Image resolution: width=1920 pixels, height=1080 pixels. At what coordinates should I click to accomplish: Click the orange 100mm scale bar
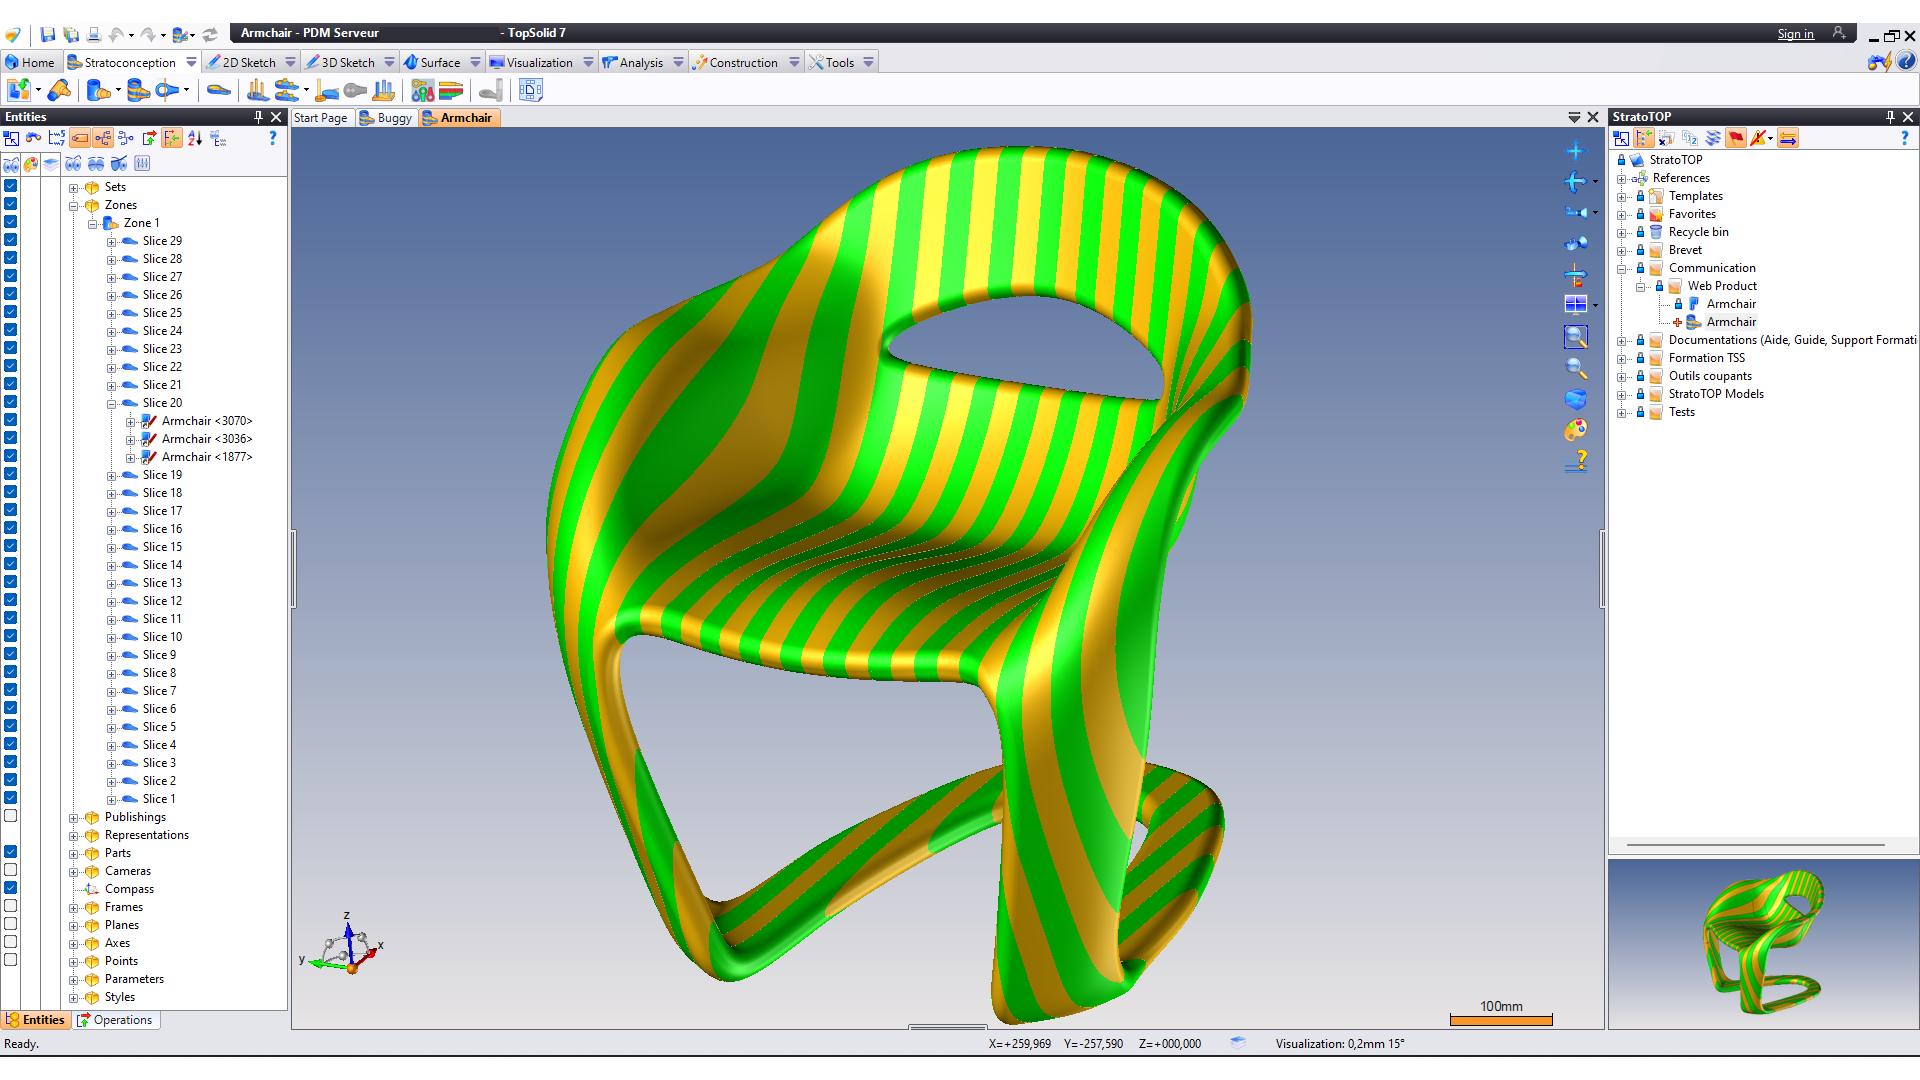(x=1501, y=1020)
